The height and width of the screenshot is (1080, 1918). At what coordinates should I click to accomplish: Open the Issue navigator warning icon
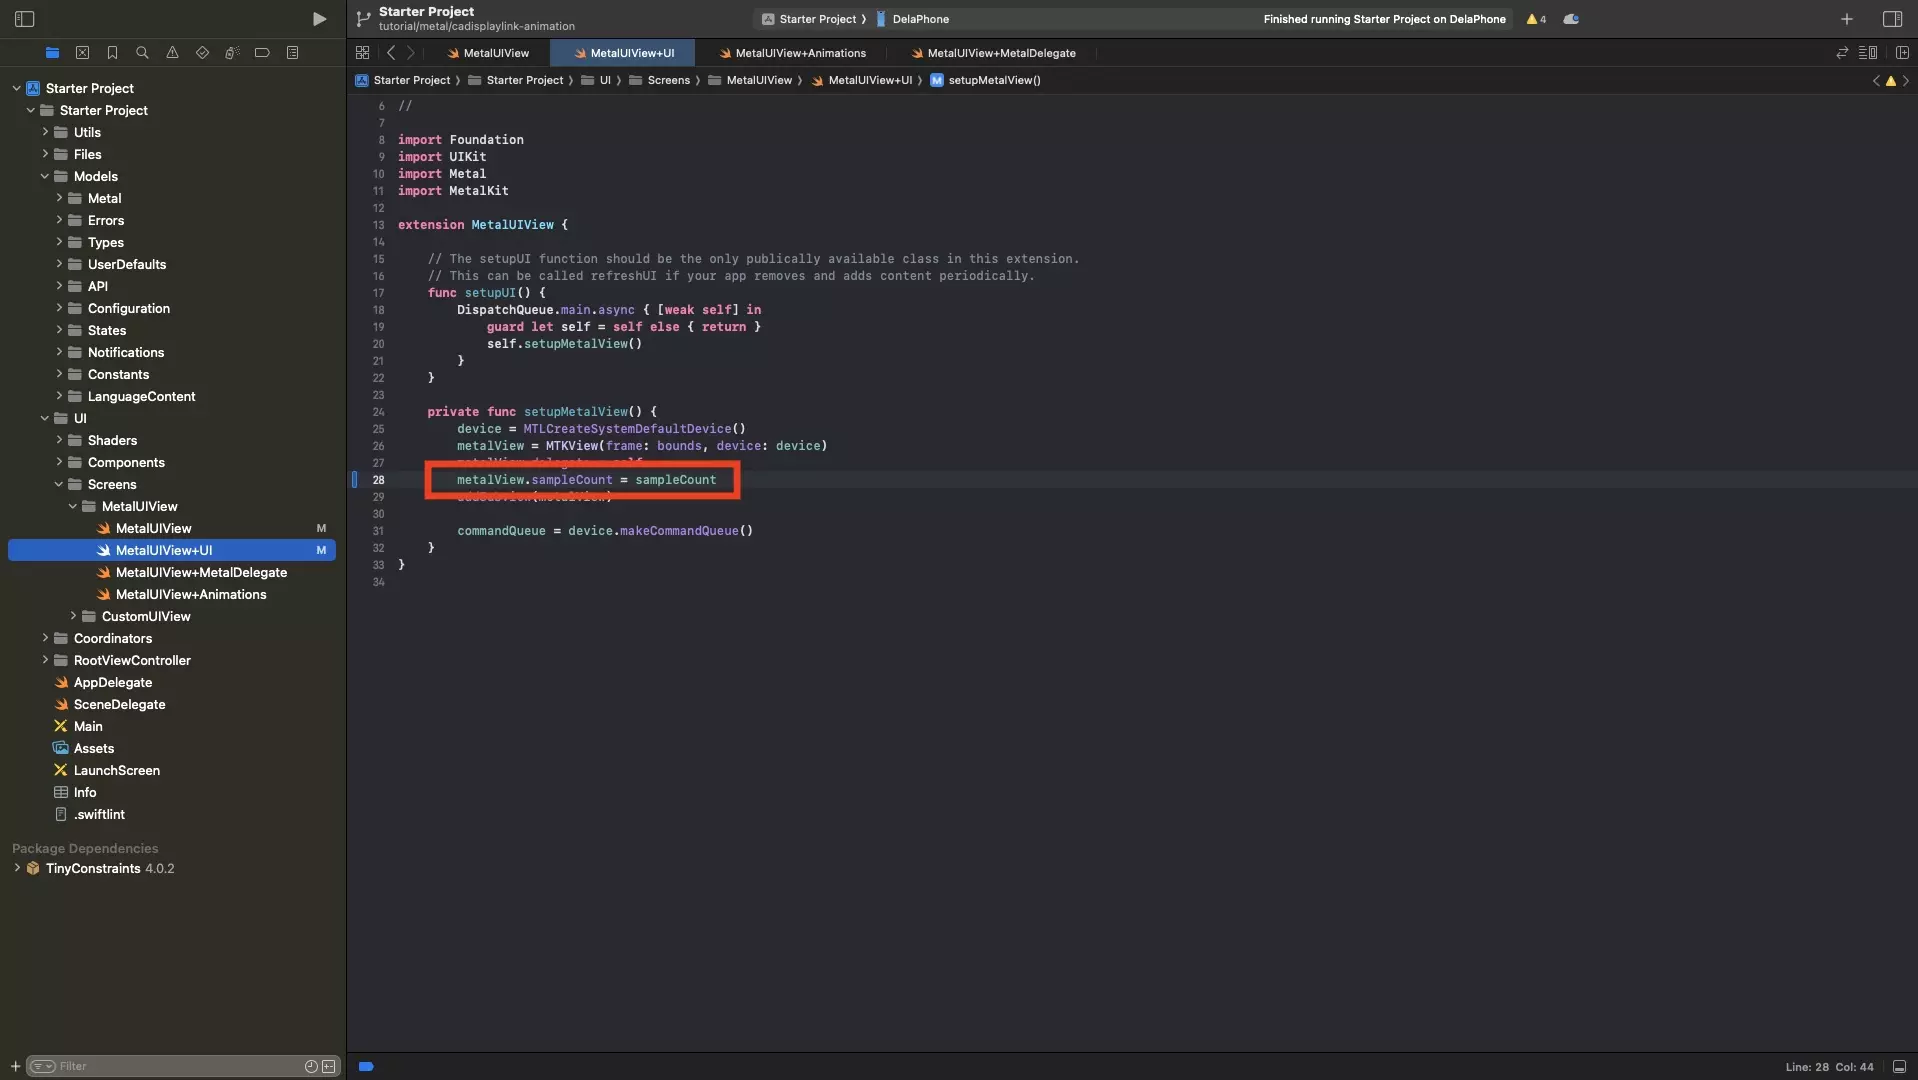[x=172, y=53]
